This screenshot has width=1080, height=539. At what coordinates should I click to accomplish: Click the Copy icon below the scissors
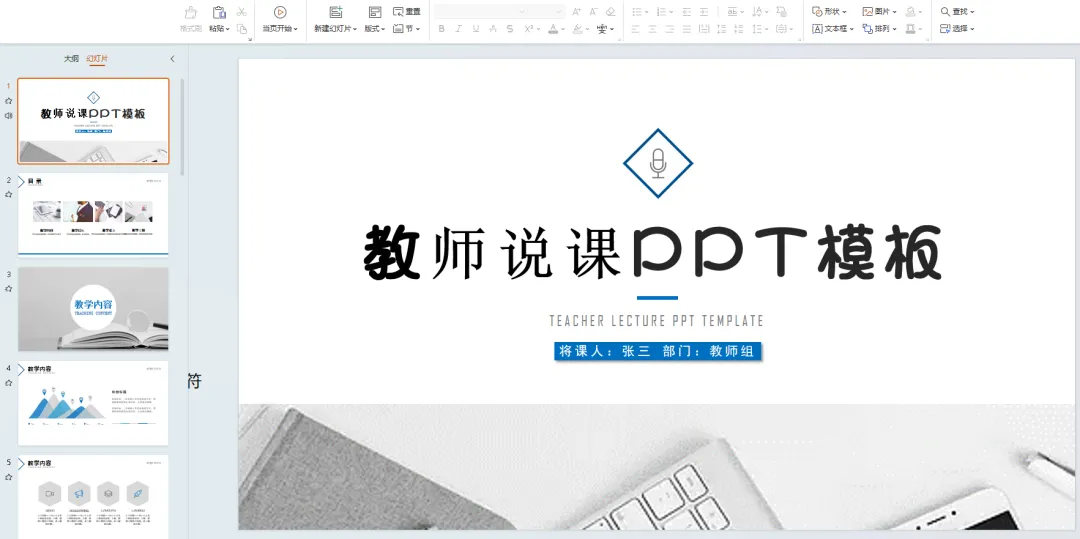(241, 29)
